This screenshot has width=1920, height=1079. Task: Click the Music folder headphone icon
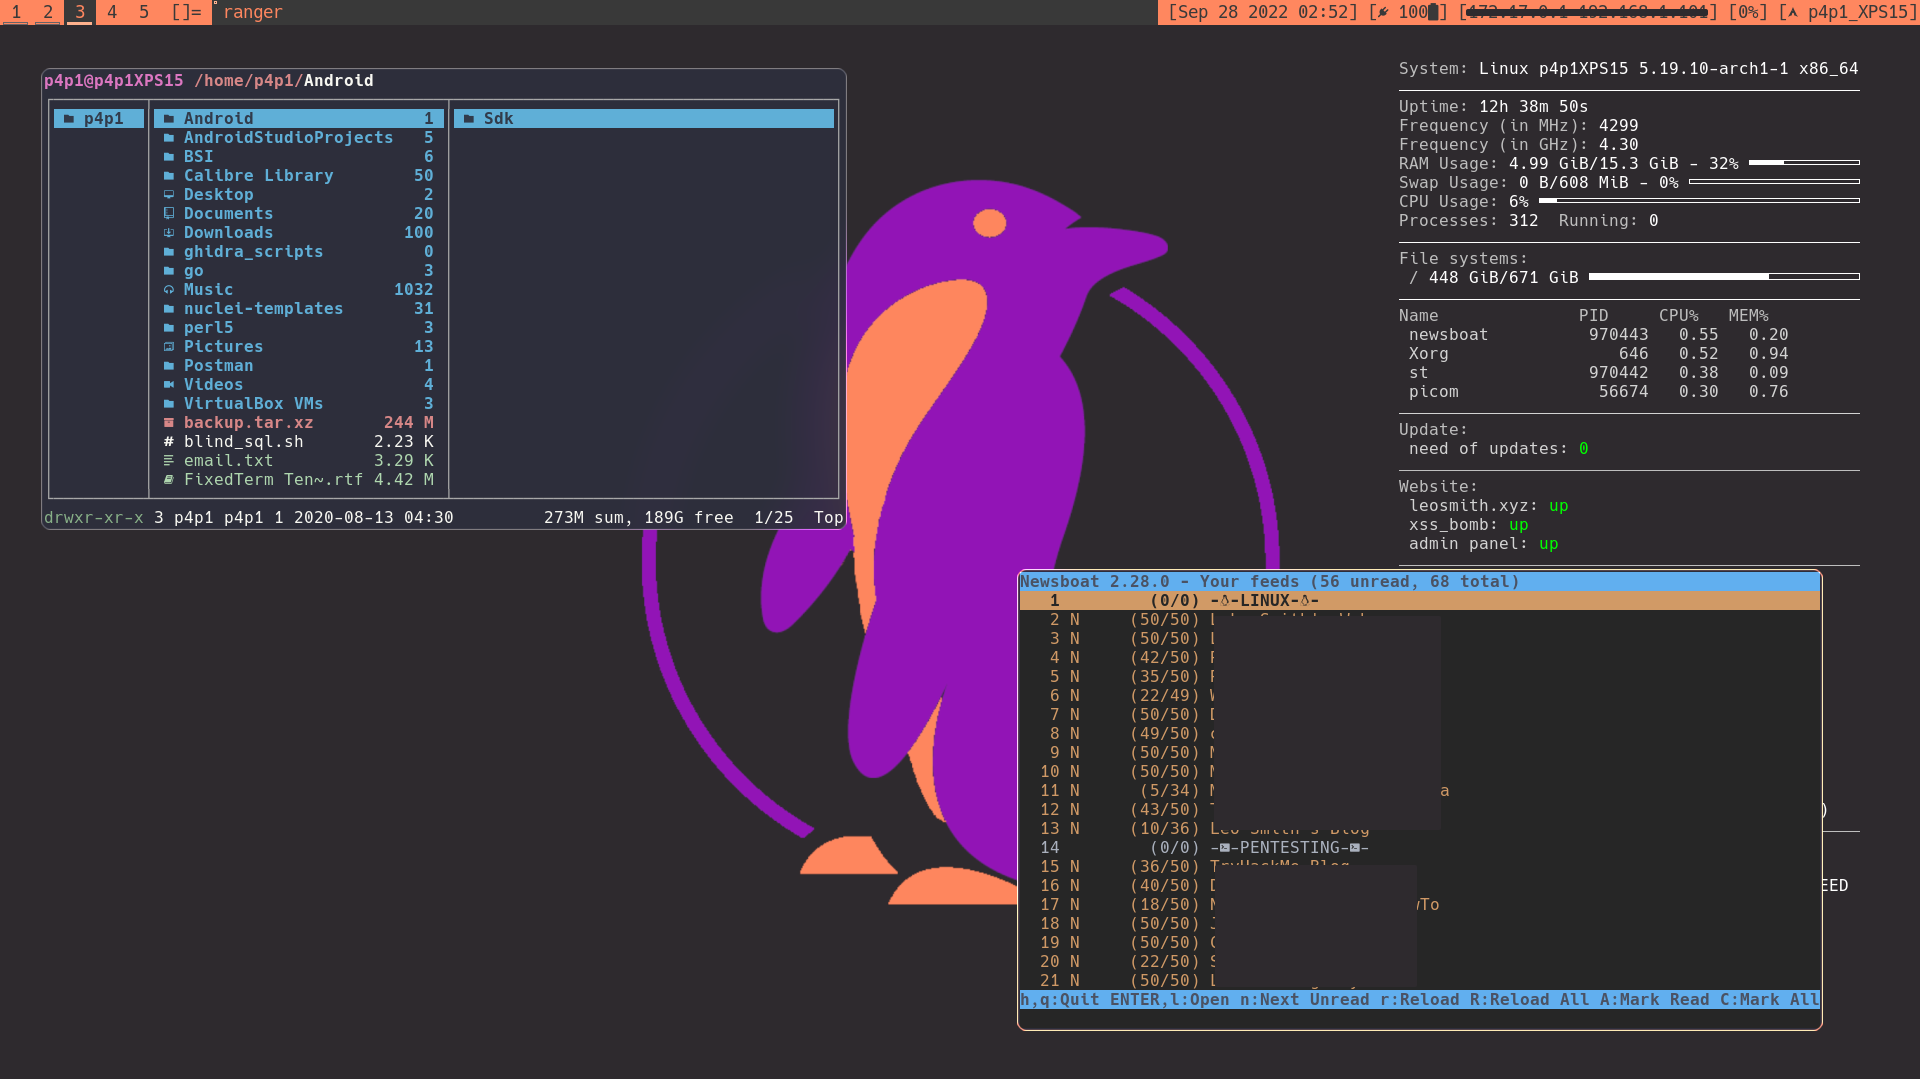coord(169,290)
